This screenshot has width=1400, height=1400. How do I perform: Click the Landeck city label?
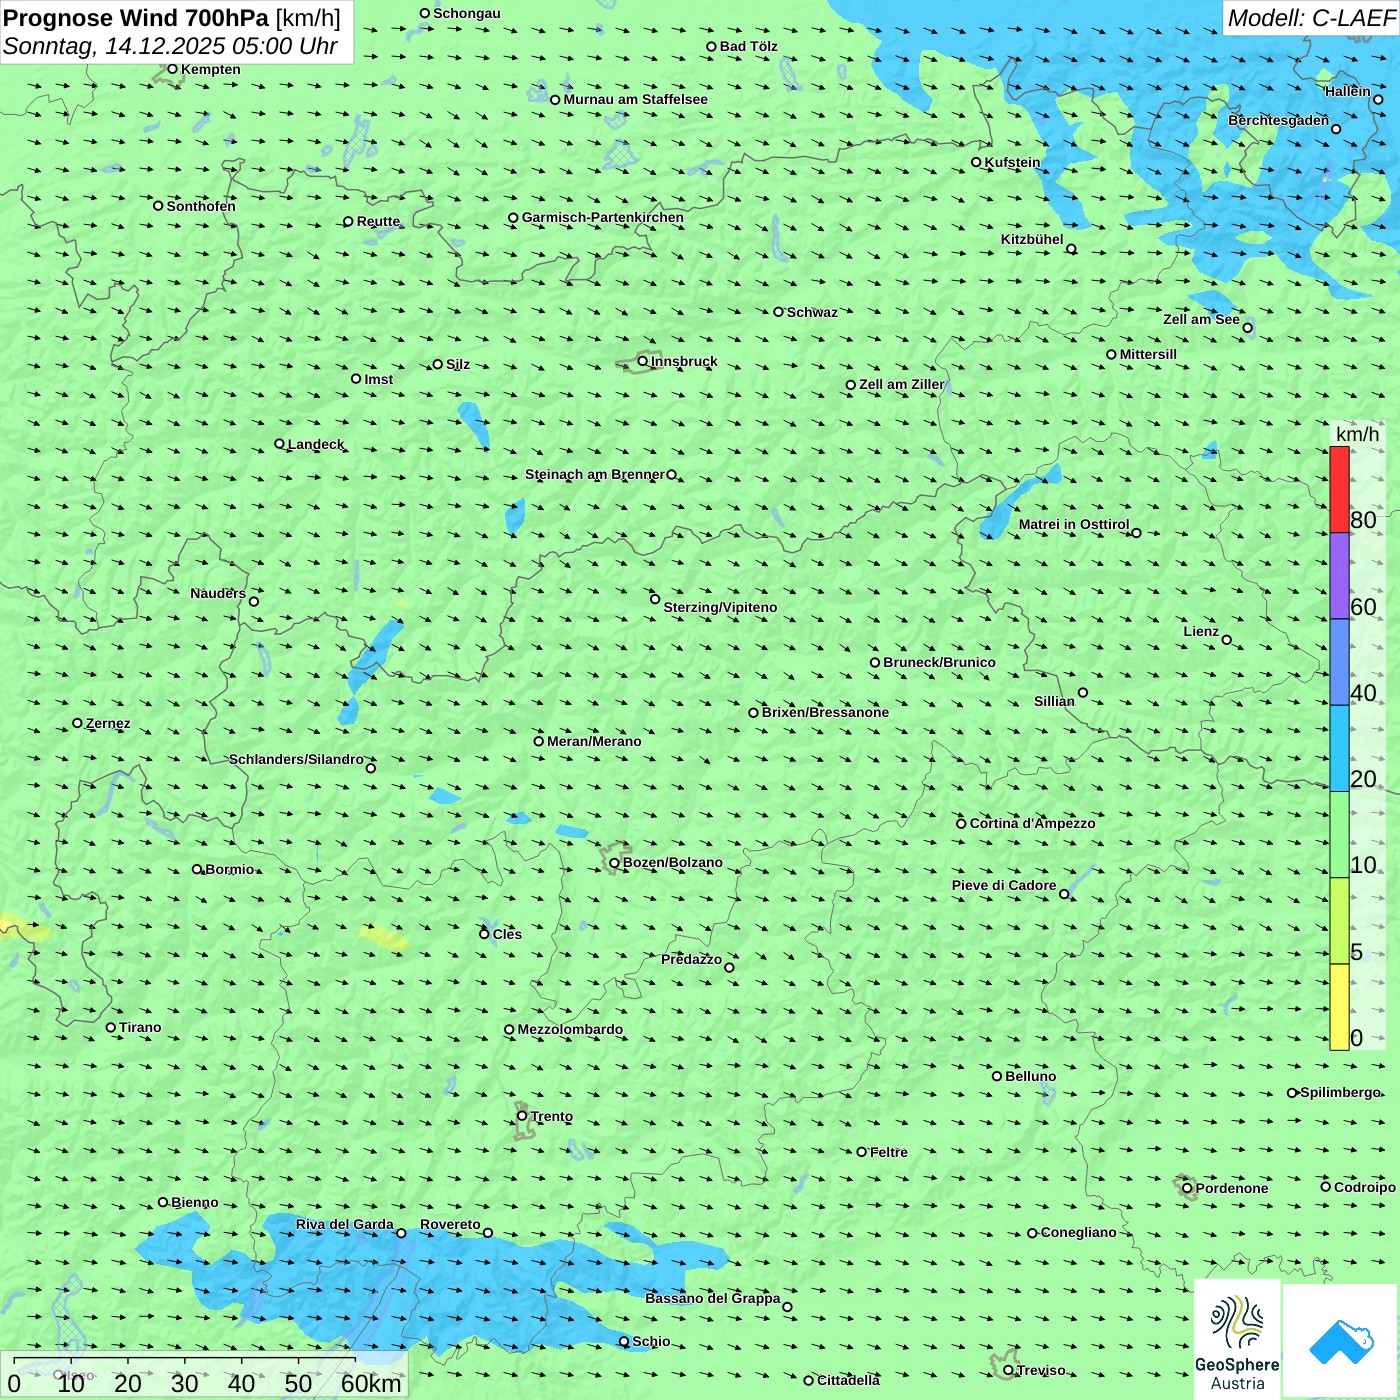[x=316, y=444]
